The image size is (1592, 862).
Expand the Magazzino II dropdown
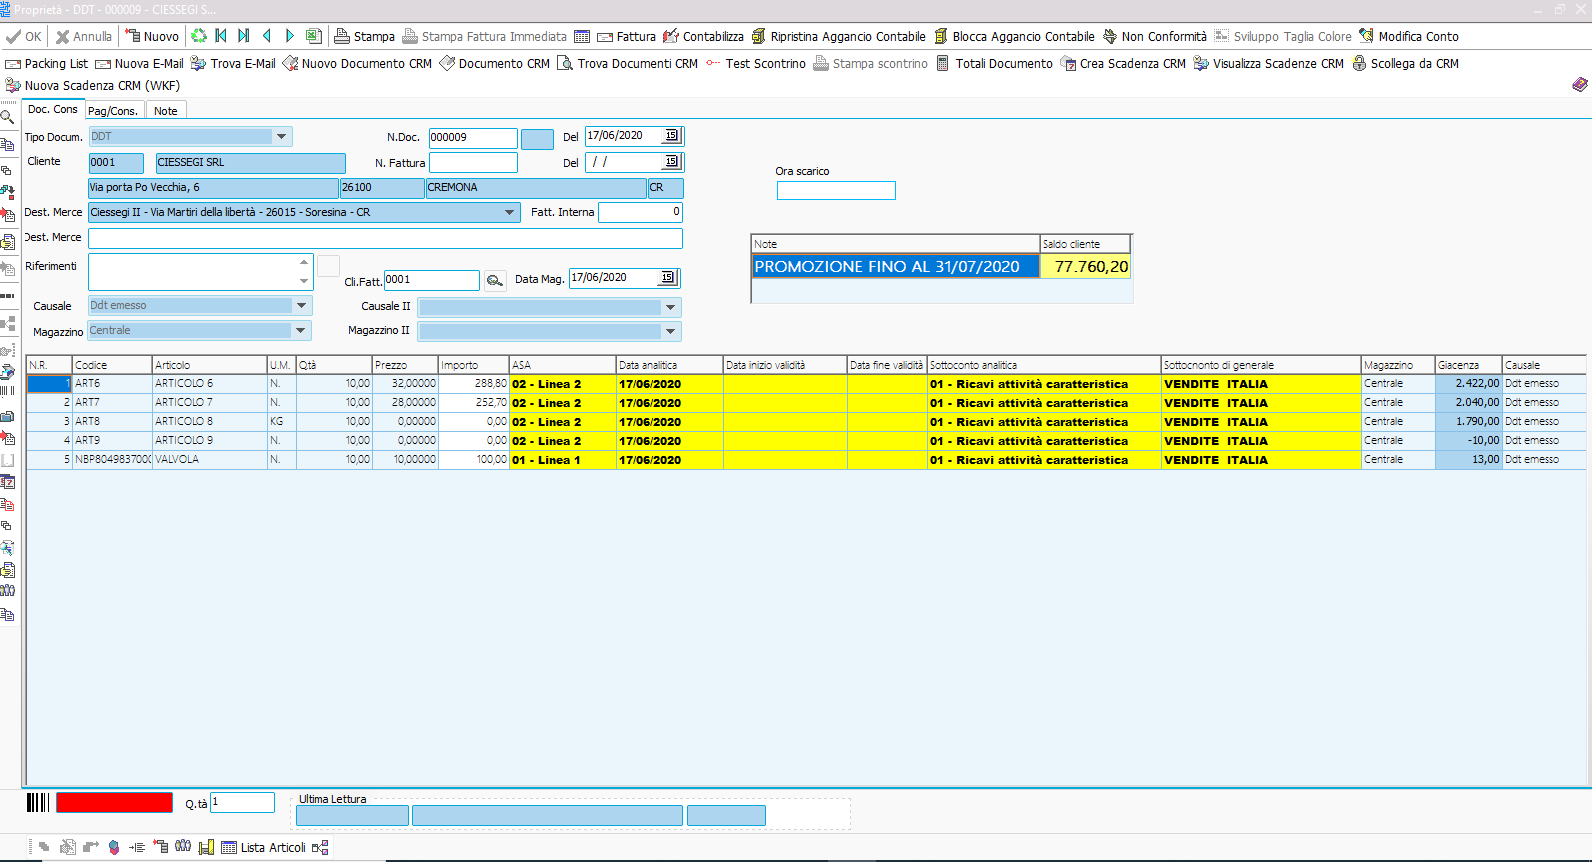671,331
